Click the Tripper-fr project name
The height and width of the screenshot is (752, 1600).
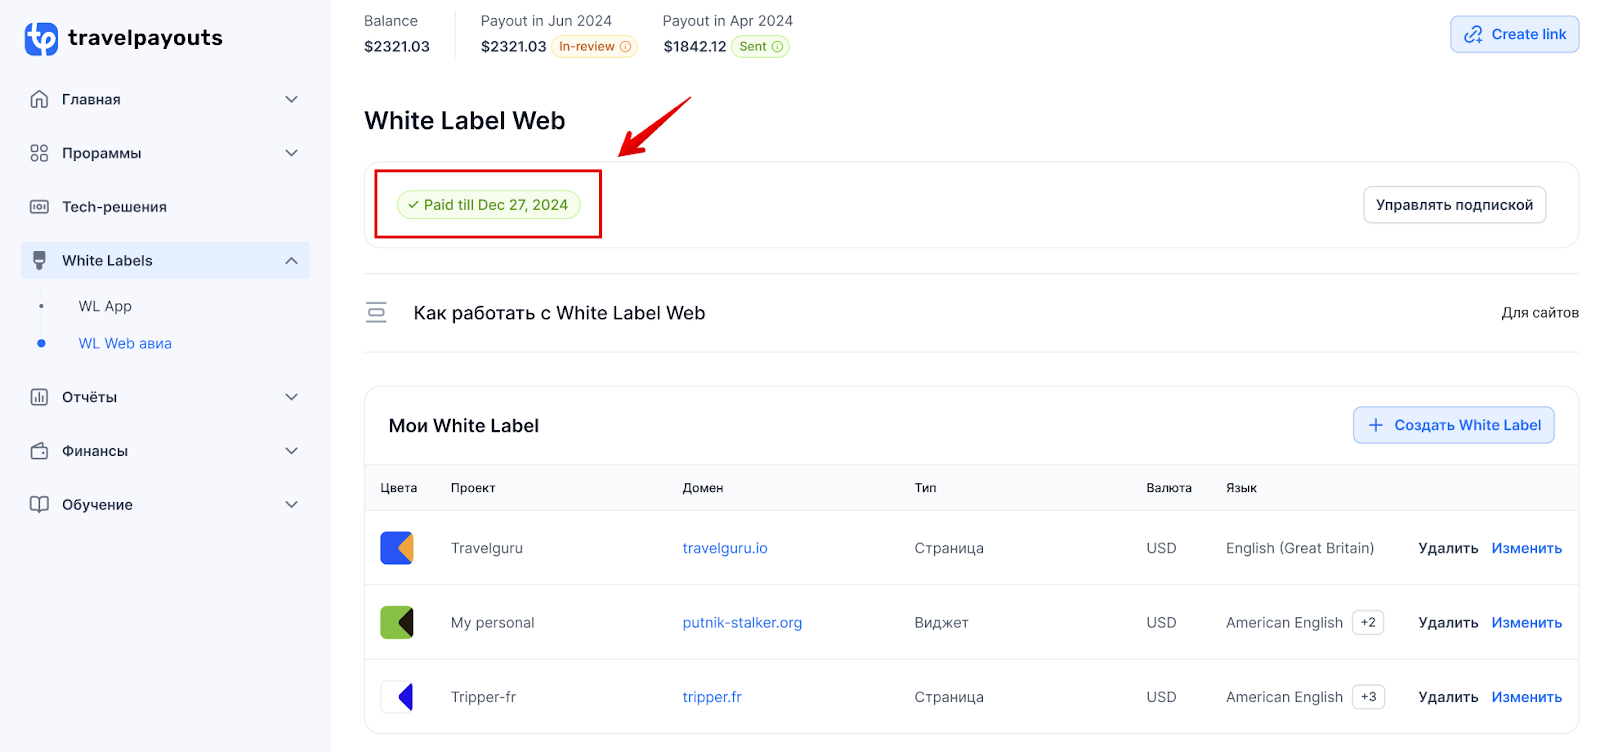click(483, 697)
